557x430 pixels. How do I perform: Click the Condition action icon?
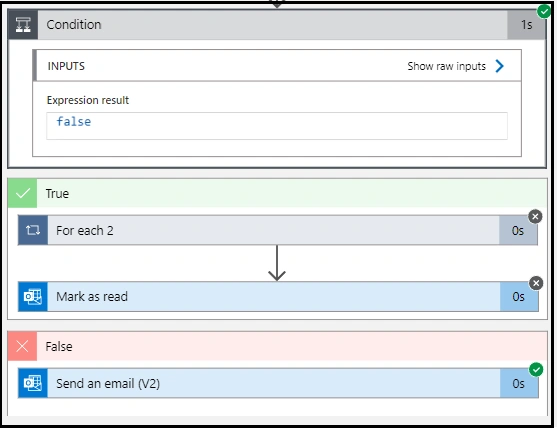tap(23, 25)
